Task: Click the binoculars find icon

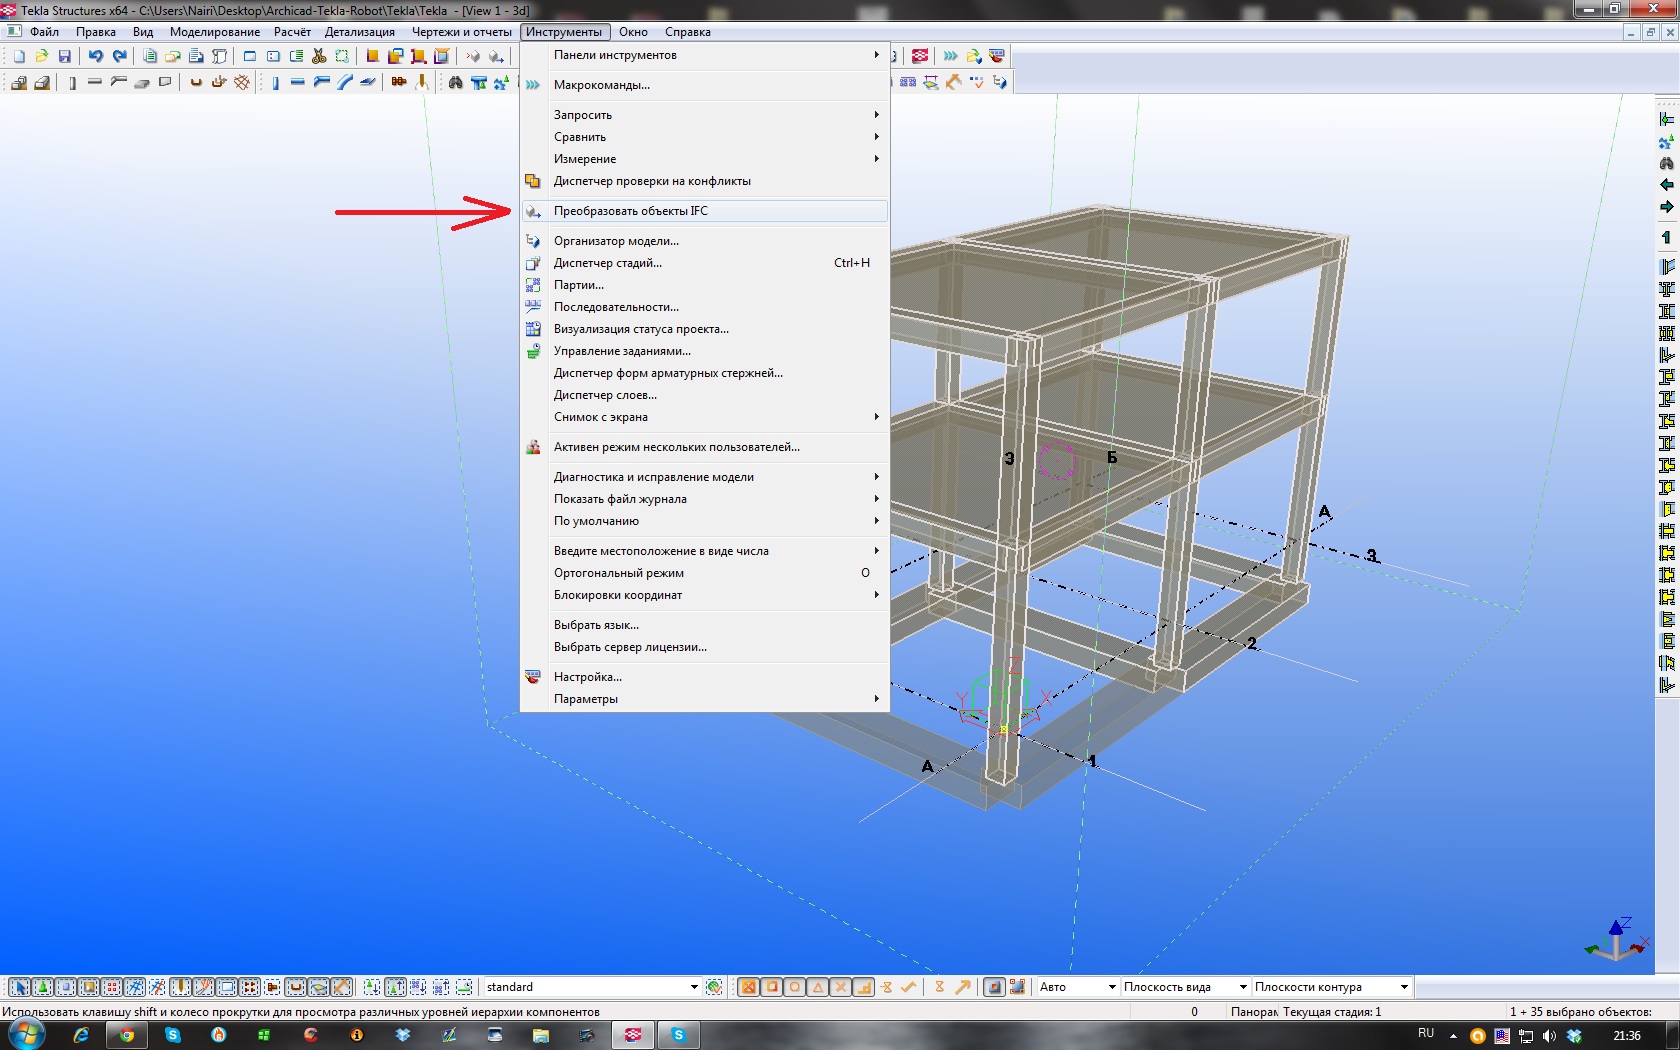Action: (455, 83)
